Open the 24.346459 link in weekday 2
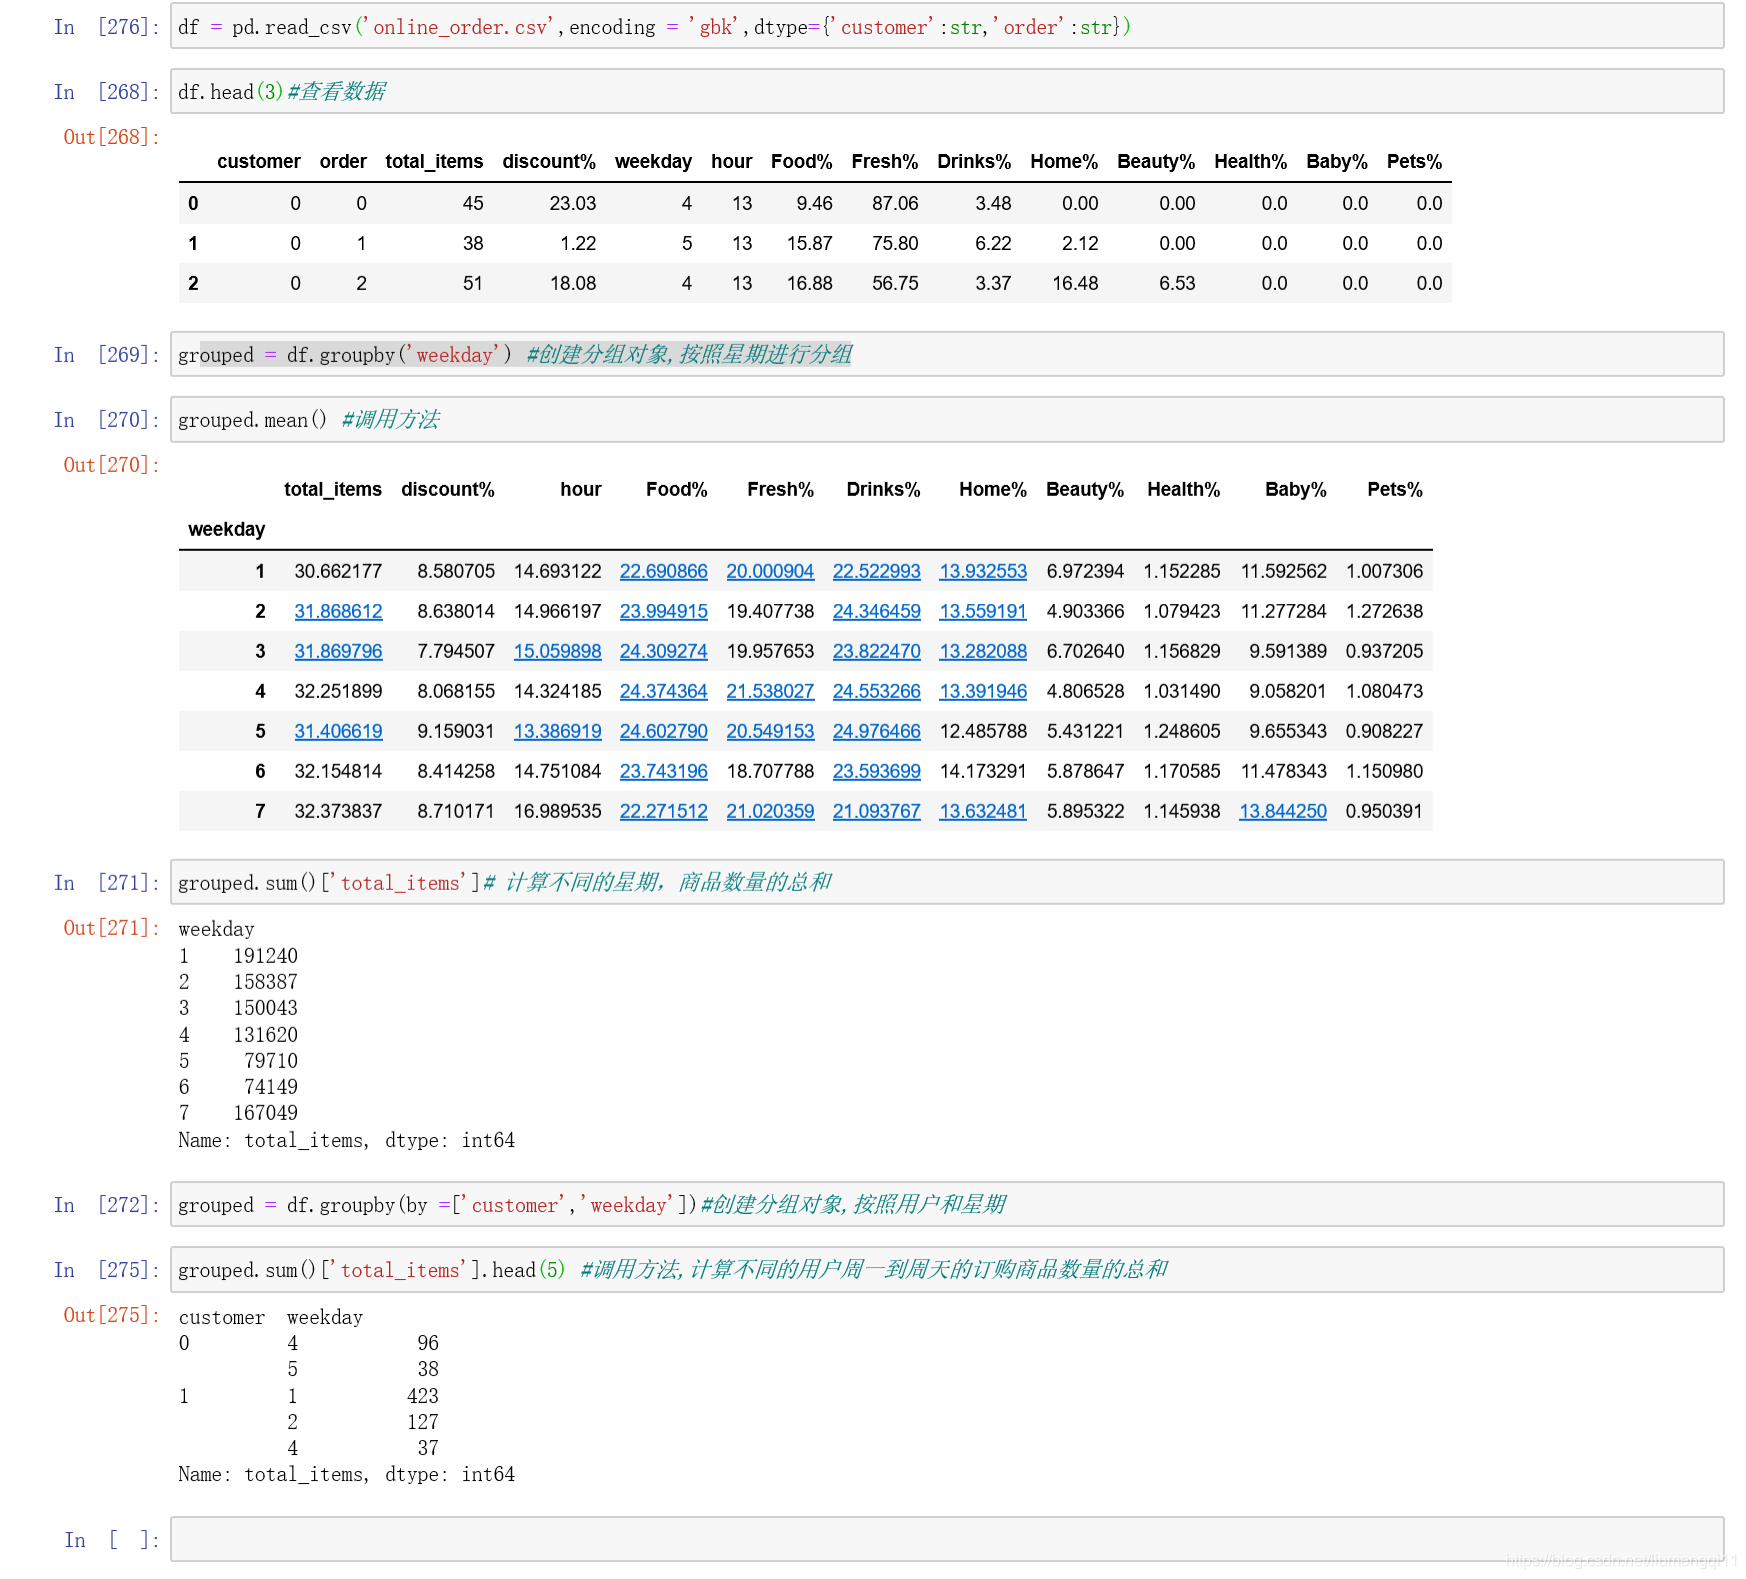The image size is (1746, 1579). point(876,611)
